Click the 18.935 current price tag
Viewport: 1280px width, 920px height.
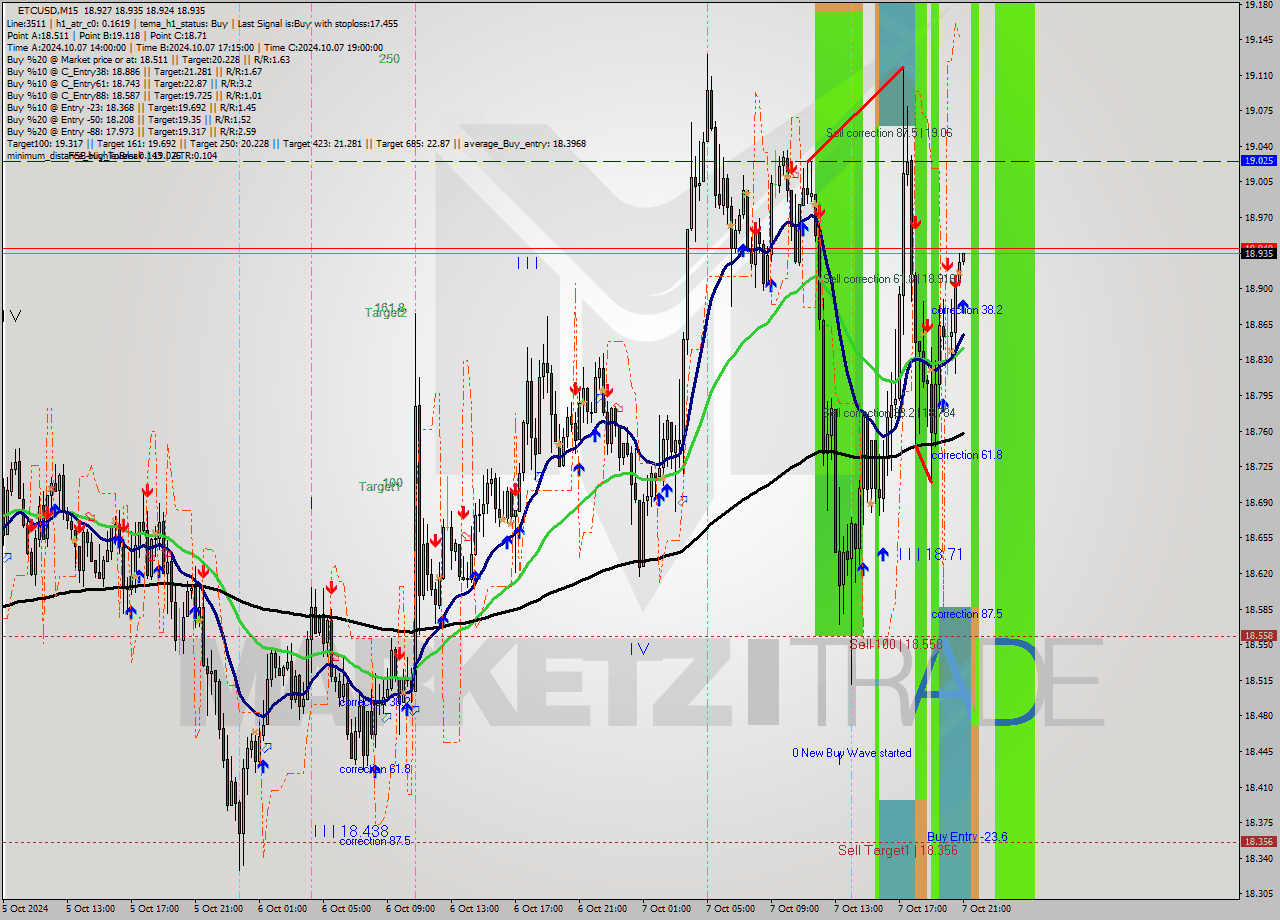tap(1258, 254)
